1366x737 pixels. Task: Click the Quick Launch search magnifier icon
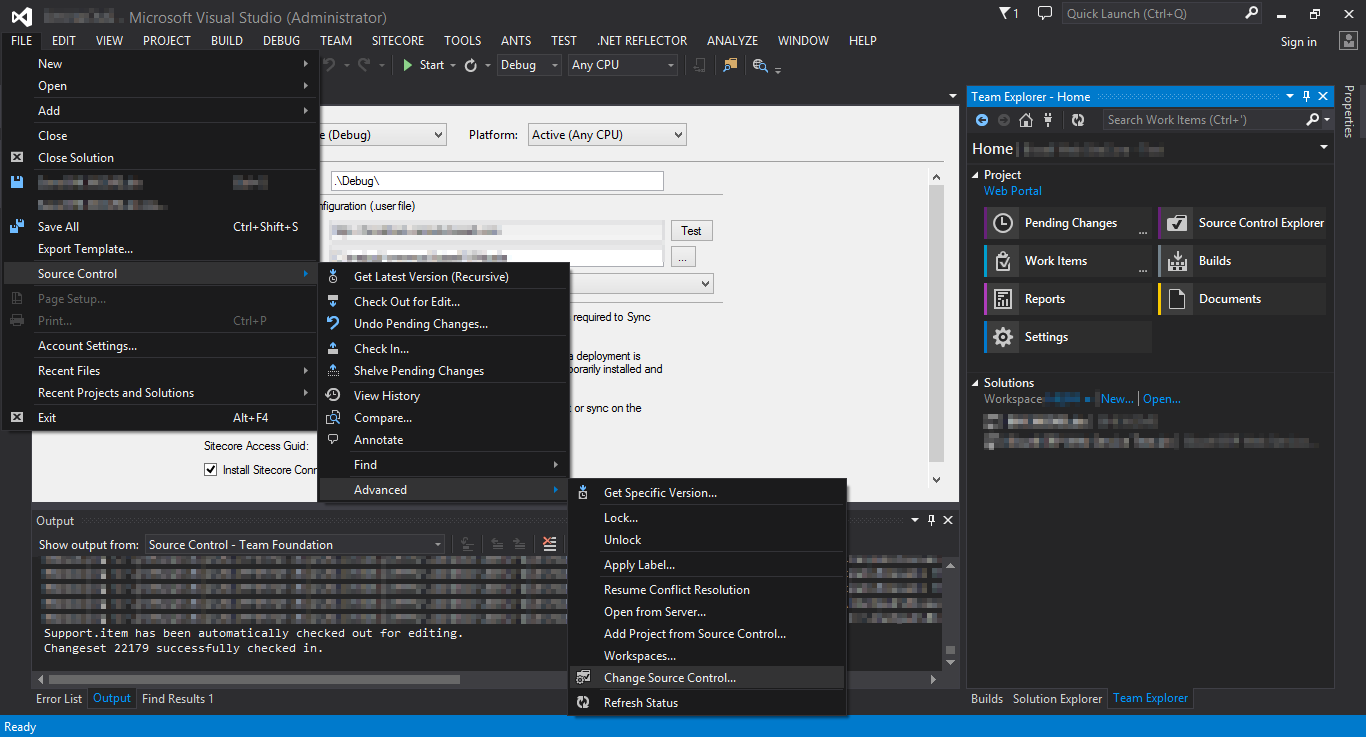[1252, 13]
